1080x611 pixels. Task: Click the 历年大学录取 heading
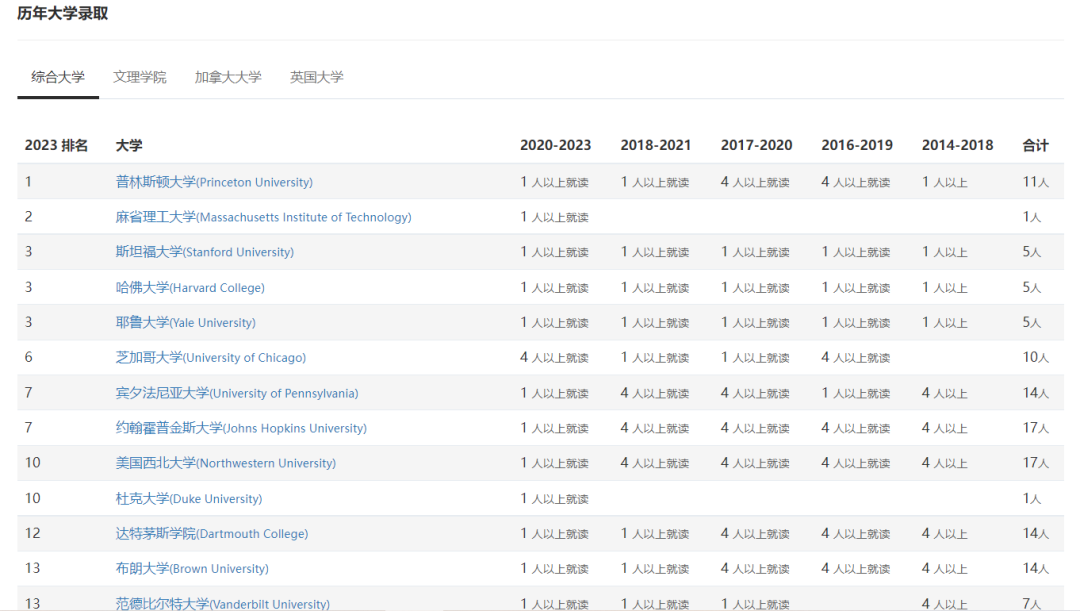pyautogui.click(x=63, y=13)
